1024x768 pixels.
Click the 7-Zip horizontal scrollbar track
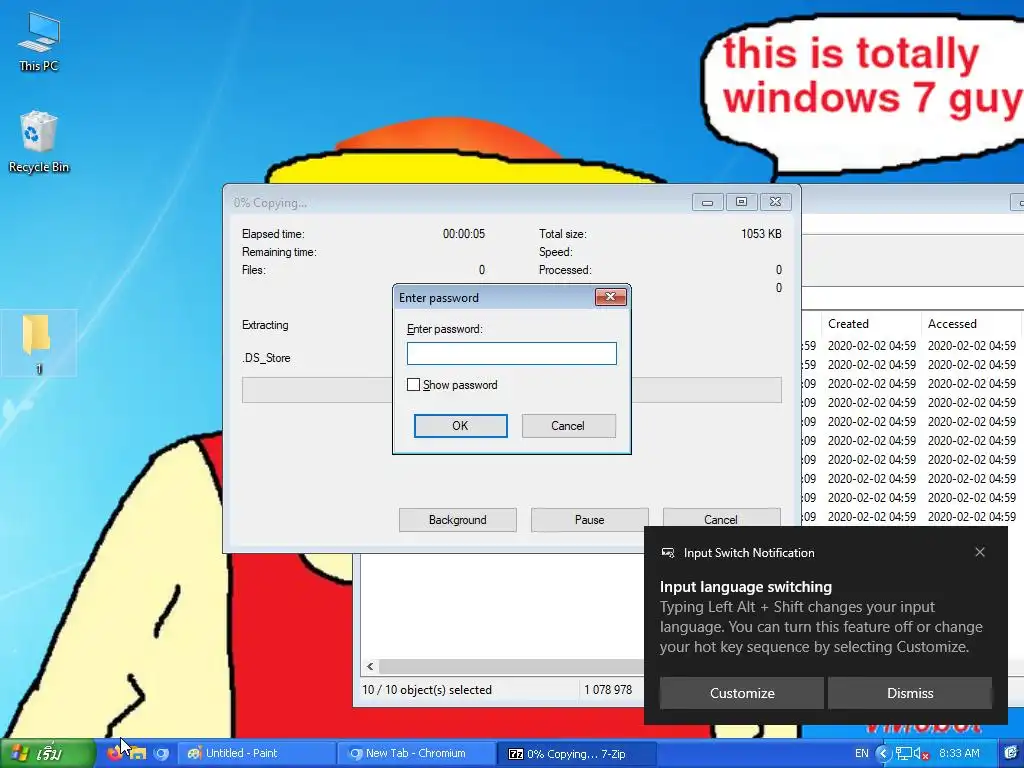coord(511,667)
